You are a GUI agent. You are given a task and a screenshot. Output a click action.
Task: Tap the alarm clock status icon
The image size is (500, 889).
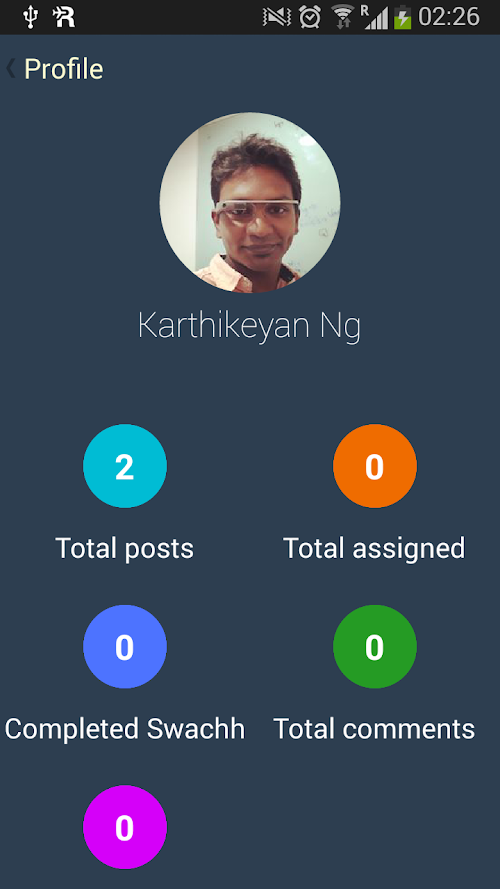[310, 17]
